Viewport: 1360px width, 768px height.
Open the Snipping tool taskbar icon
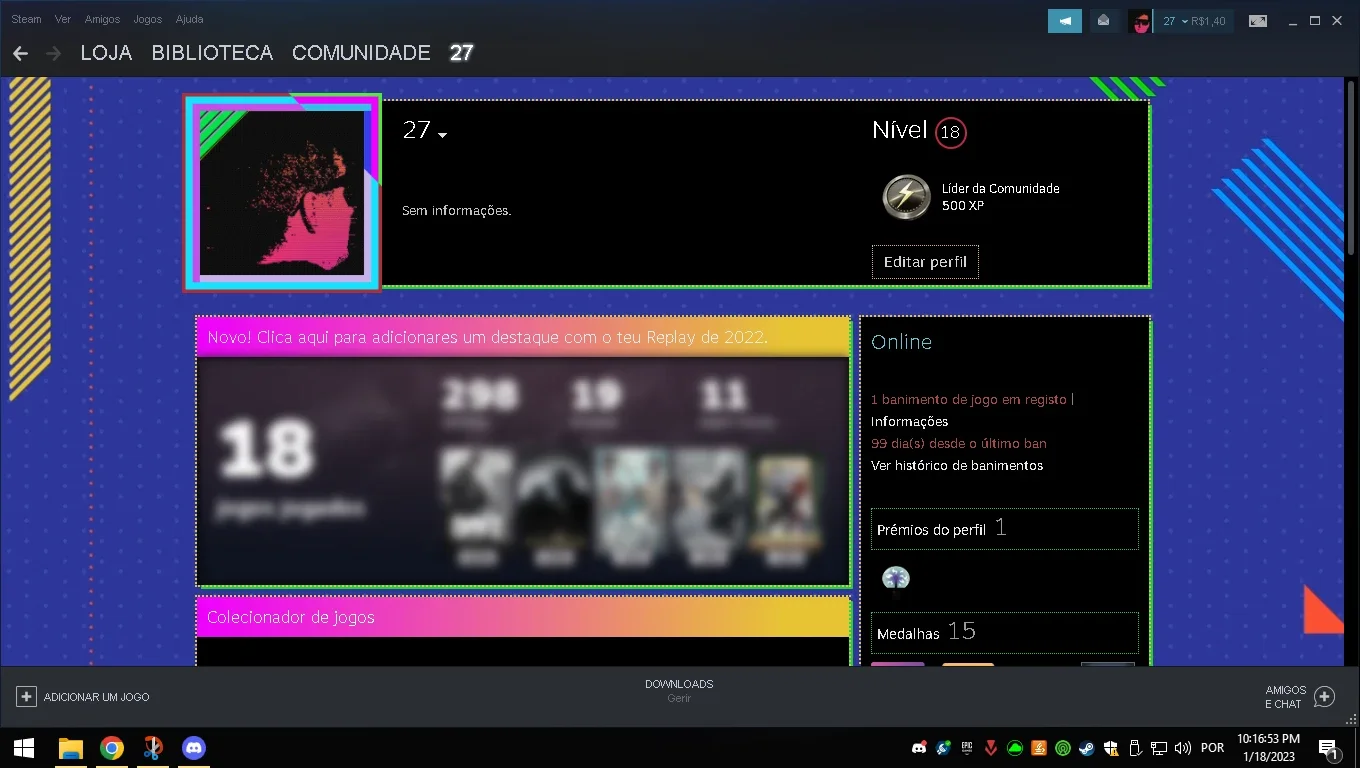coord(152,748)
